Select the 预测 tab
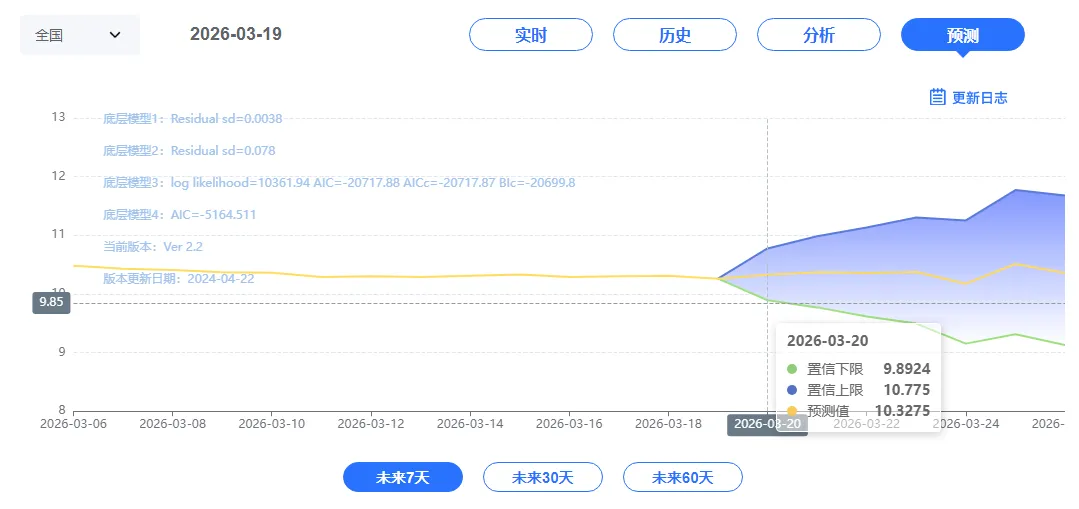 (x=963, y=35)
